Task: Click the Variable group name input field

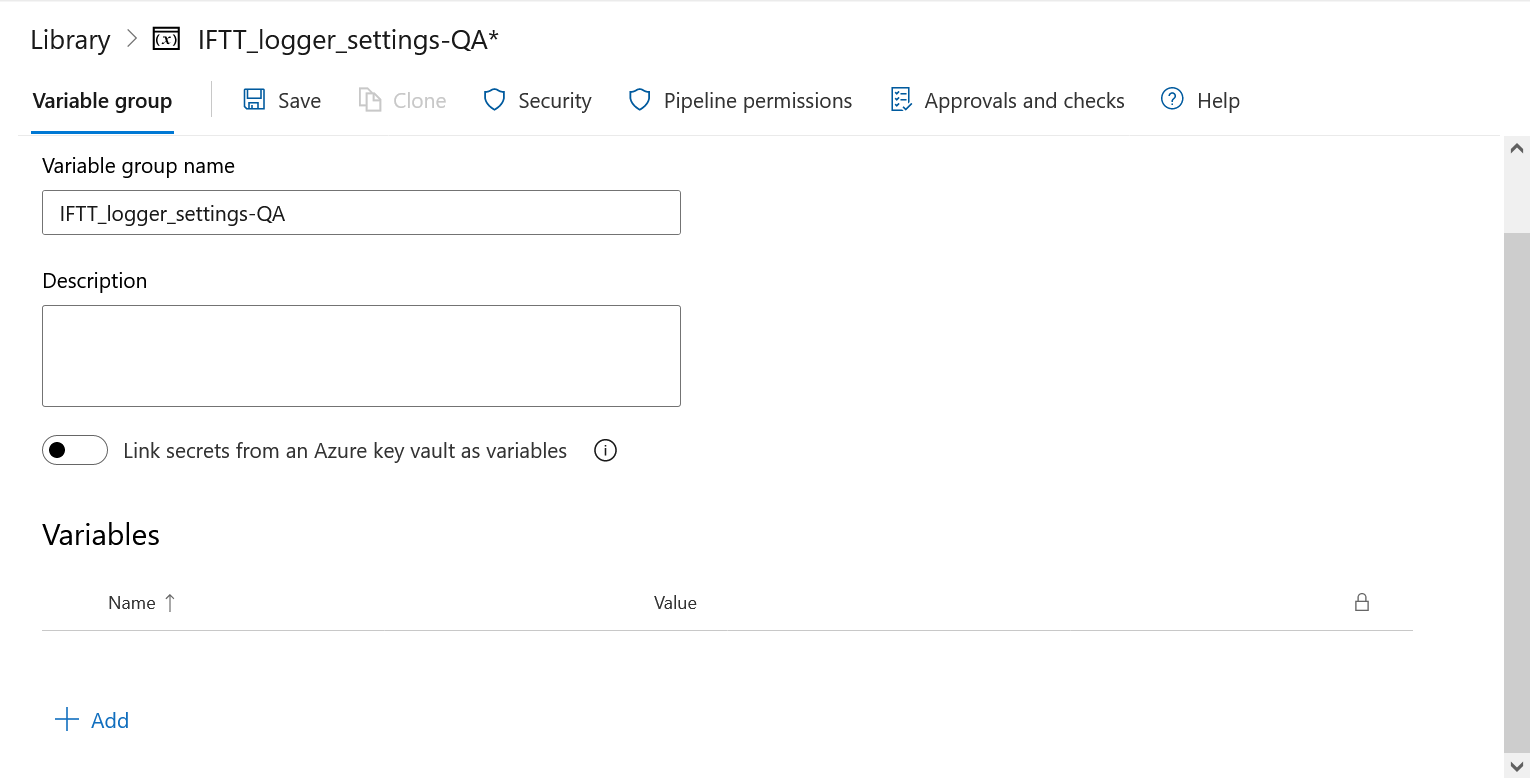Action: (x=361, y=213)
